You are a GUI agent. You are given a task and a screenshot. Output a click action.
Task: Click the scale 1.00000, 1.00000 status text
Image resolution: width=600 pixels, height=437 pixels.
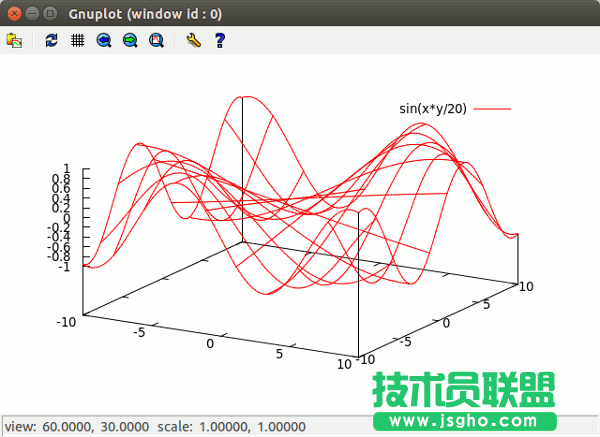(232, 427)
